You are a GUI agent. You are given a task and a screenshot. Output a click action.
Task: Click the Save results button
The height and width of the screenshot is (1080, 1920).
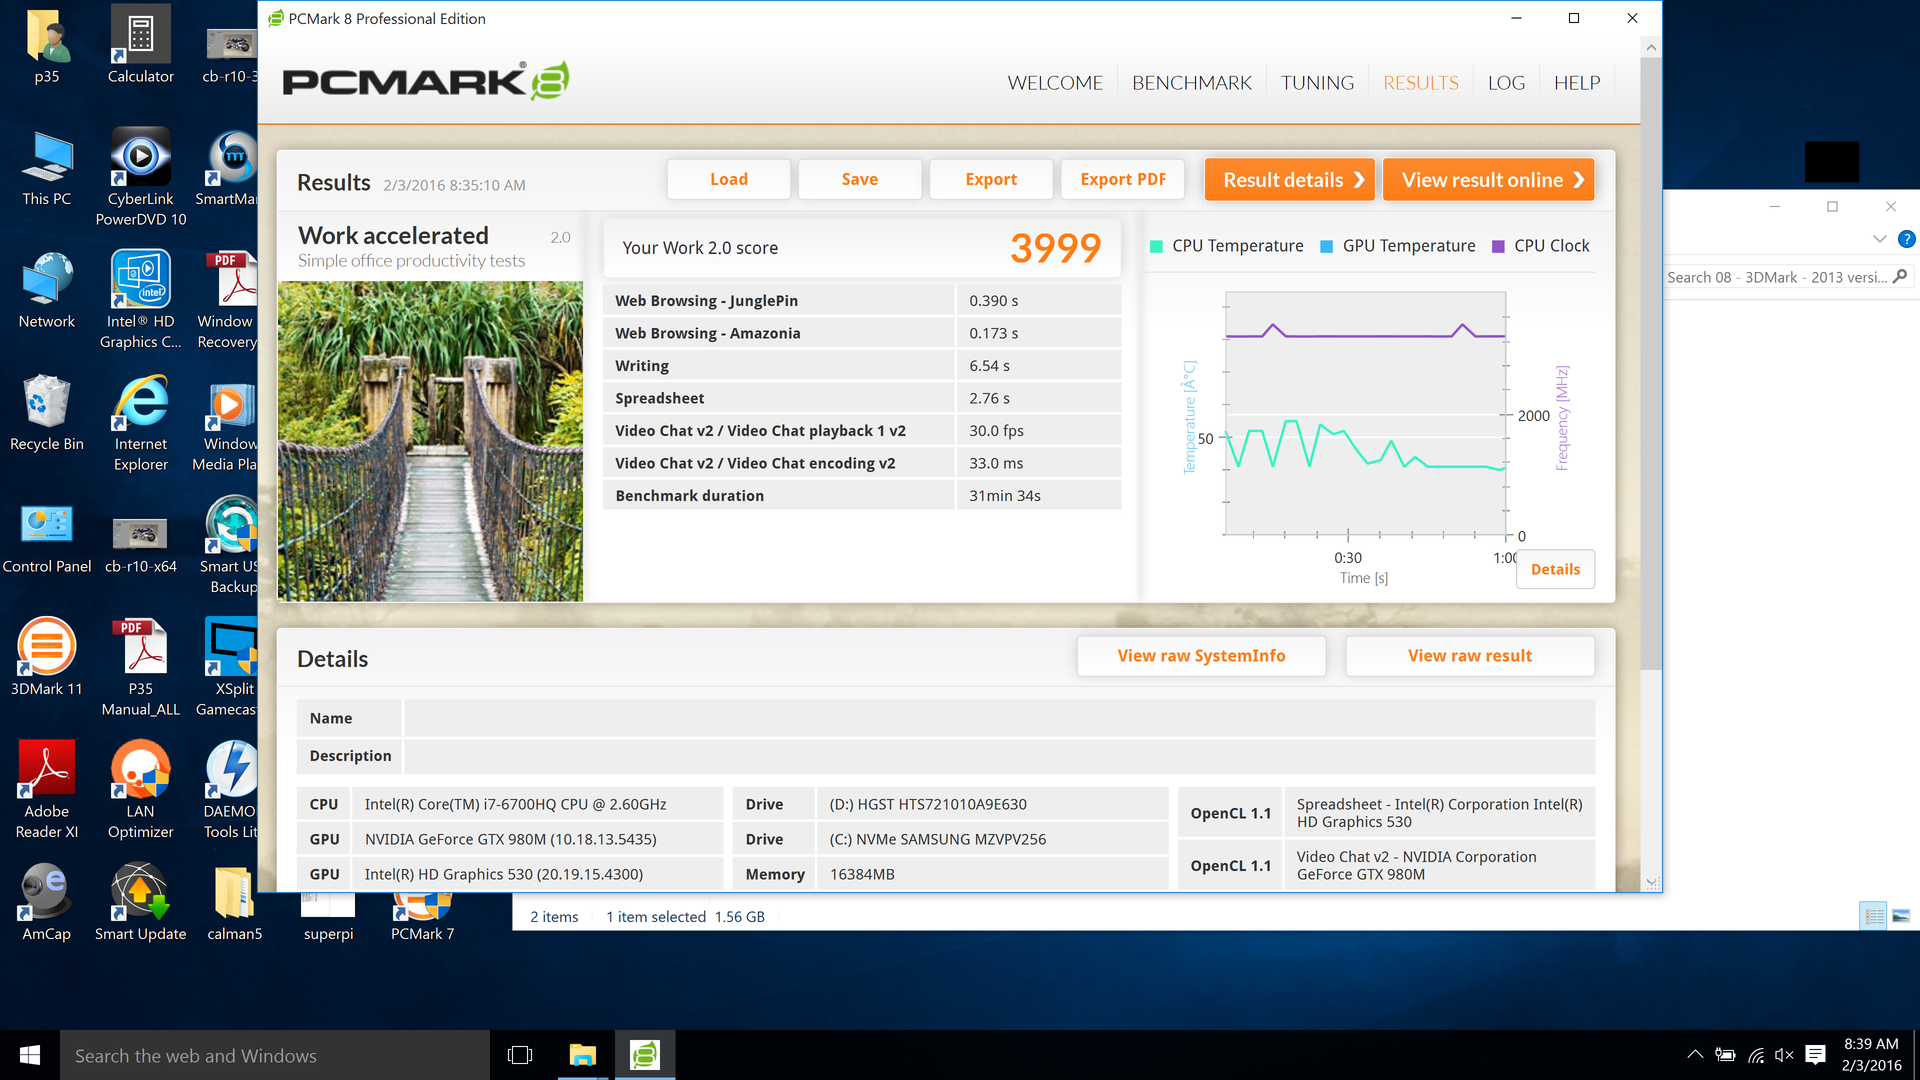[x=860, y=179]
